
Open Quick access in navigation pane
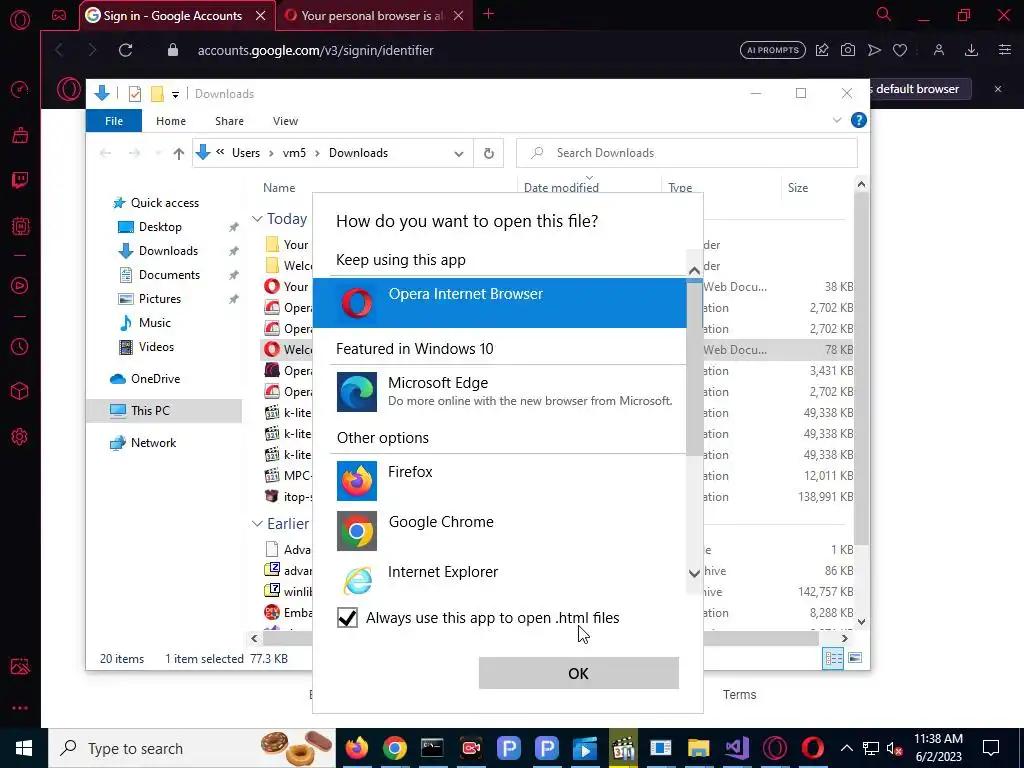click(x=165, y=203)
